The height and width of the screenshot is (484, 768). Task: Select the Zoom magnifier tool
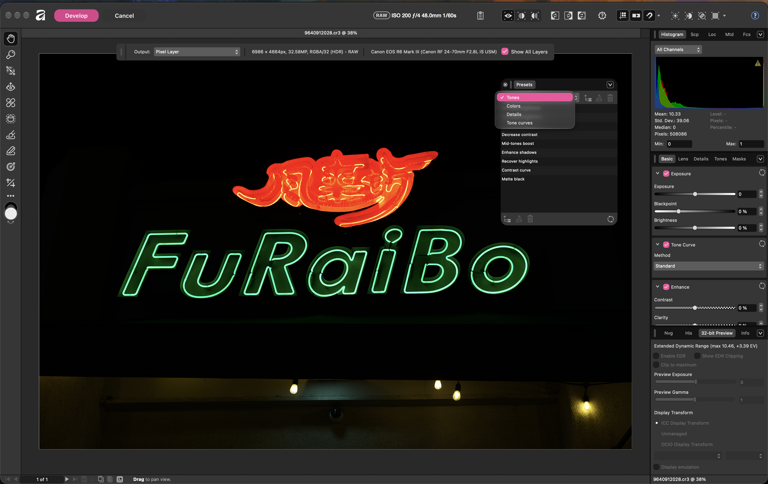pos(11,55)
